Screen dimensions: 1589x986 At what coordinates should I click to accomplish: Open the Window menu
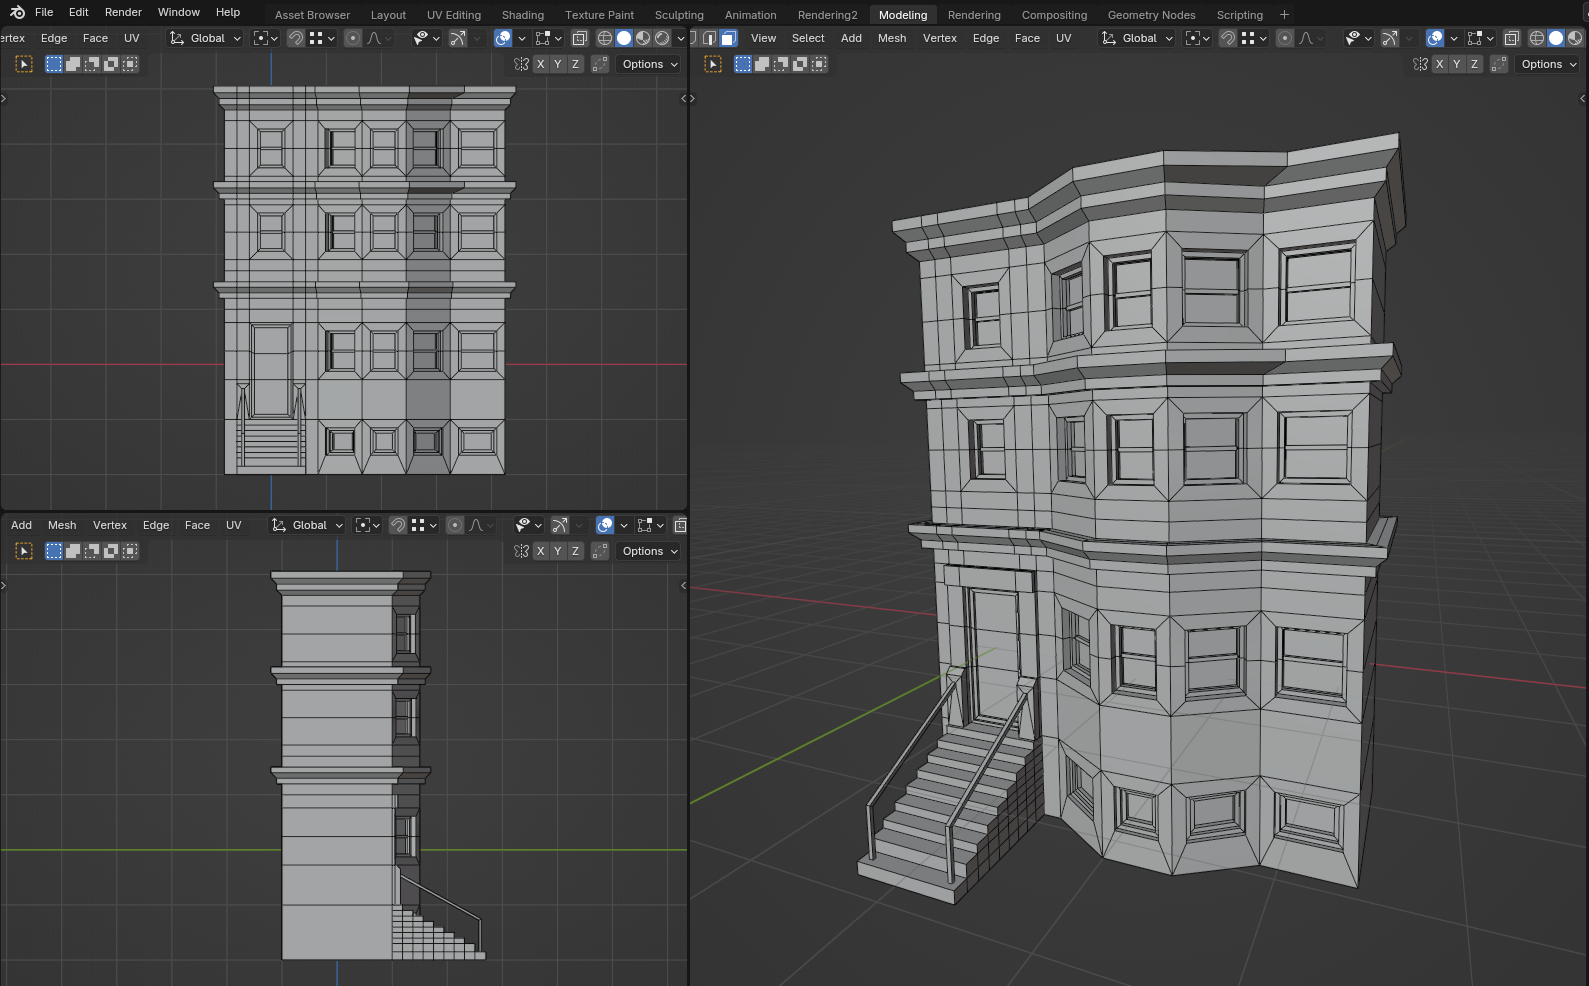tap(179, 12)
